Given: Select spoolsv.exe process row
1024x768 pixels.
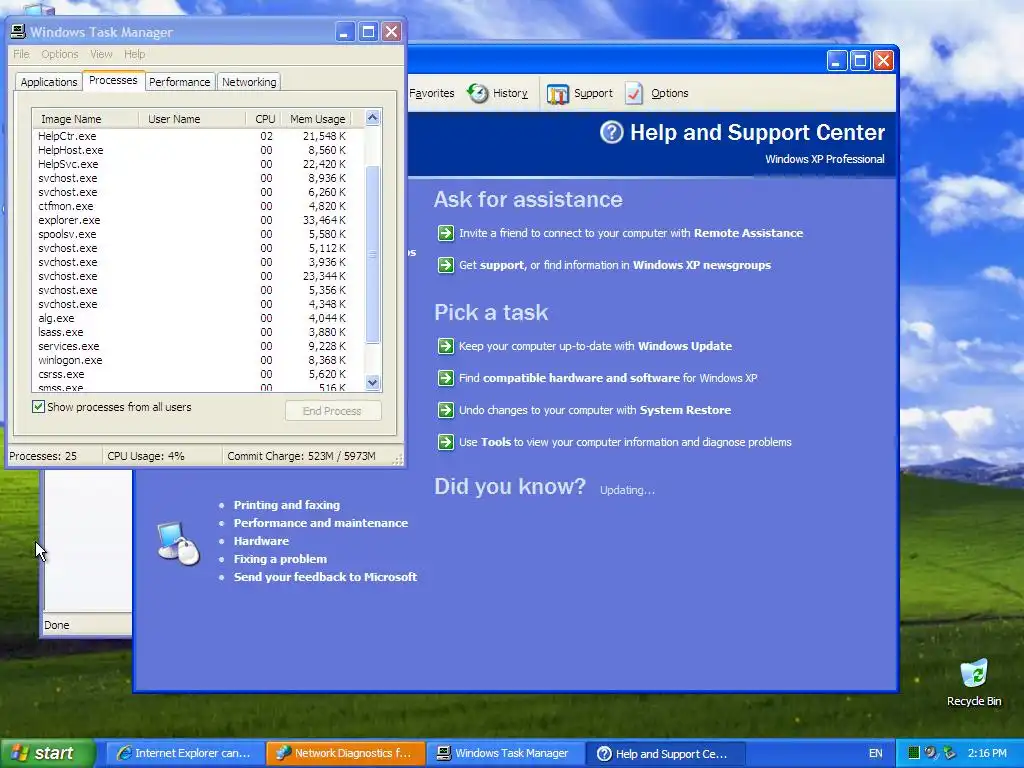Looking at the screenshot, I should point(197,234).
